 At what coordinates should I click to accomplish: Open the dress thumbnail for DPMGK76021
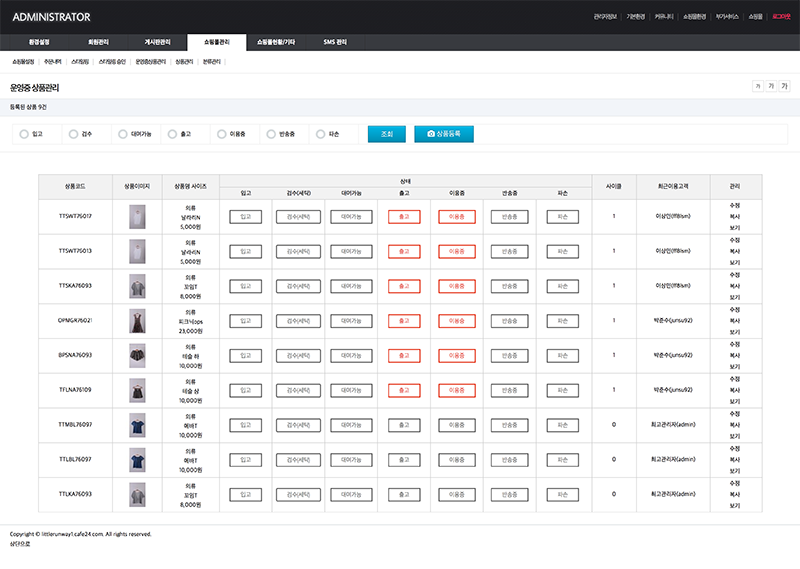click(137, 320)
